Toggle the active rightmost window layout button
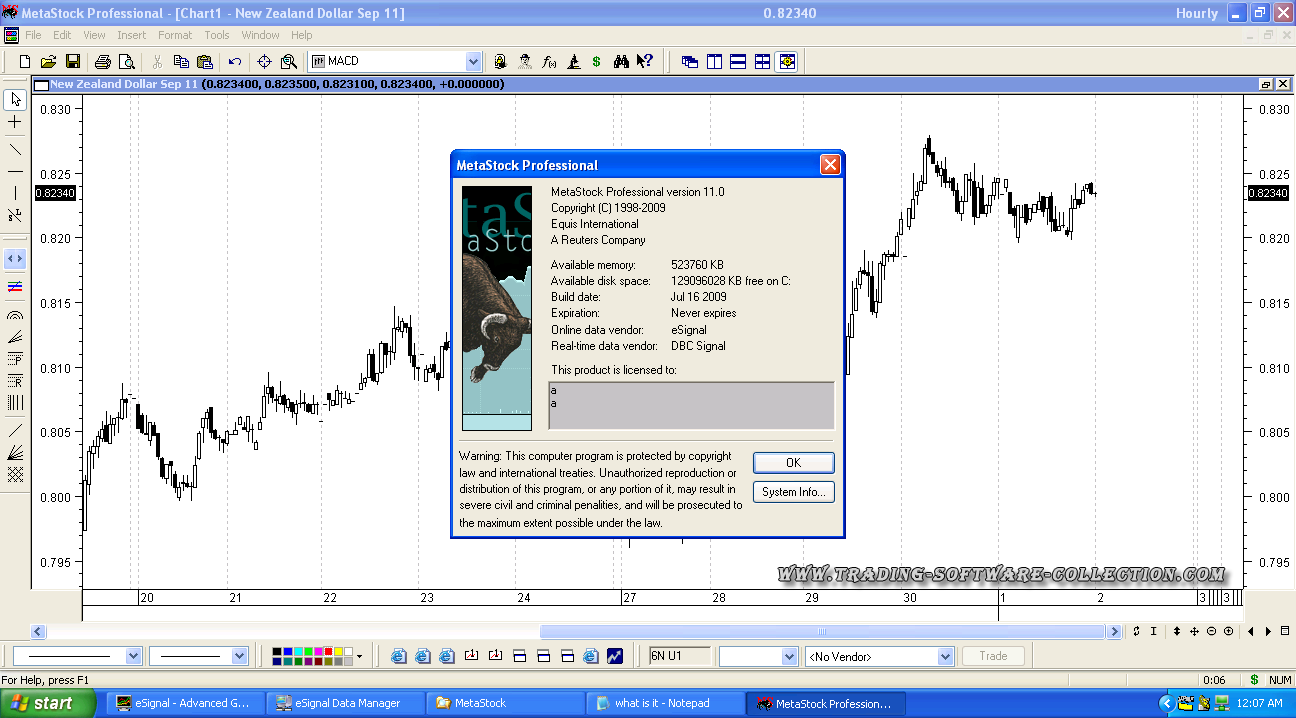Viewport: 1296px width, 718px height. point(787,61)
